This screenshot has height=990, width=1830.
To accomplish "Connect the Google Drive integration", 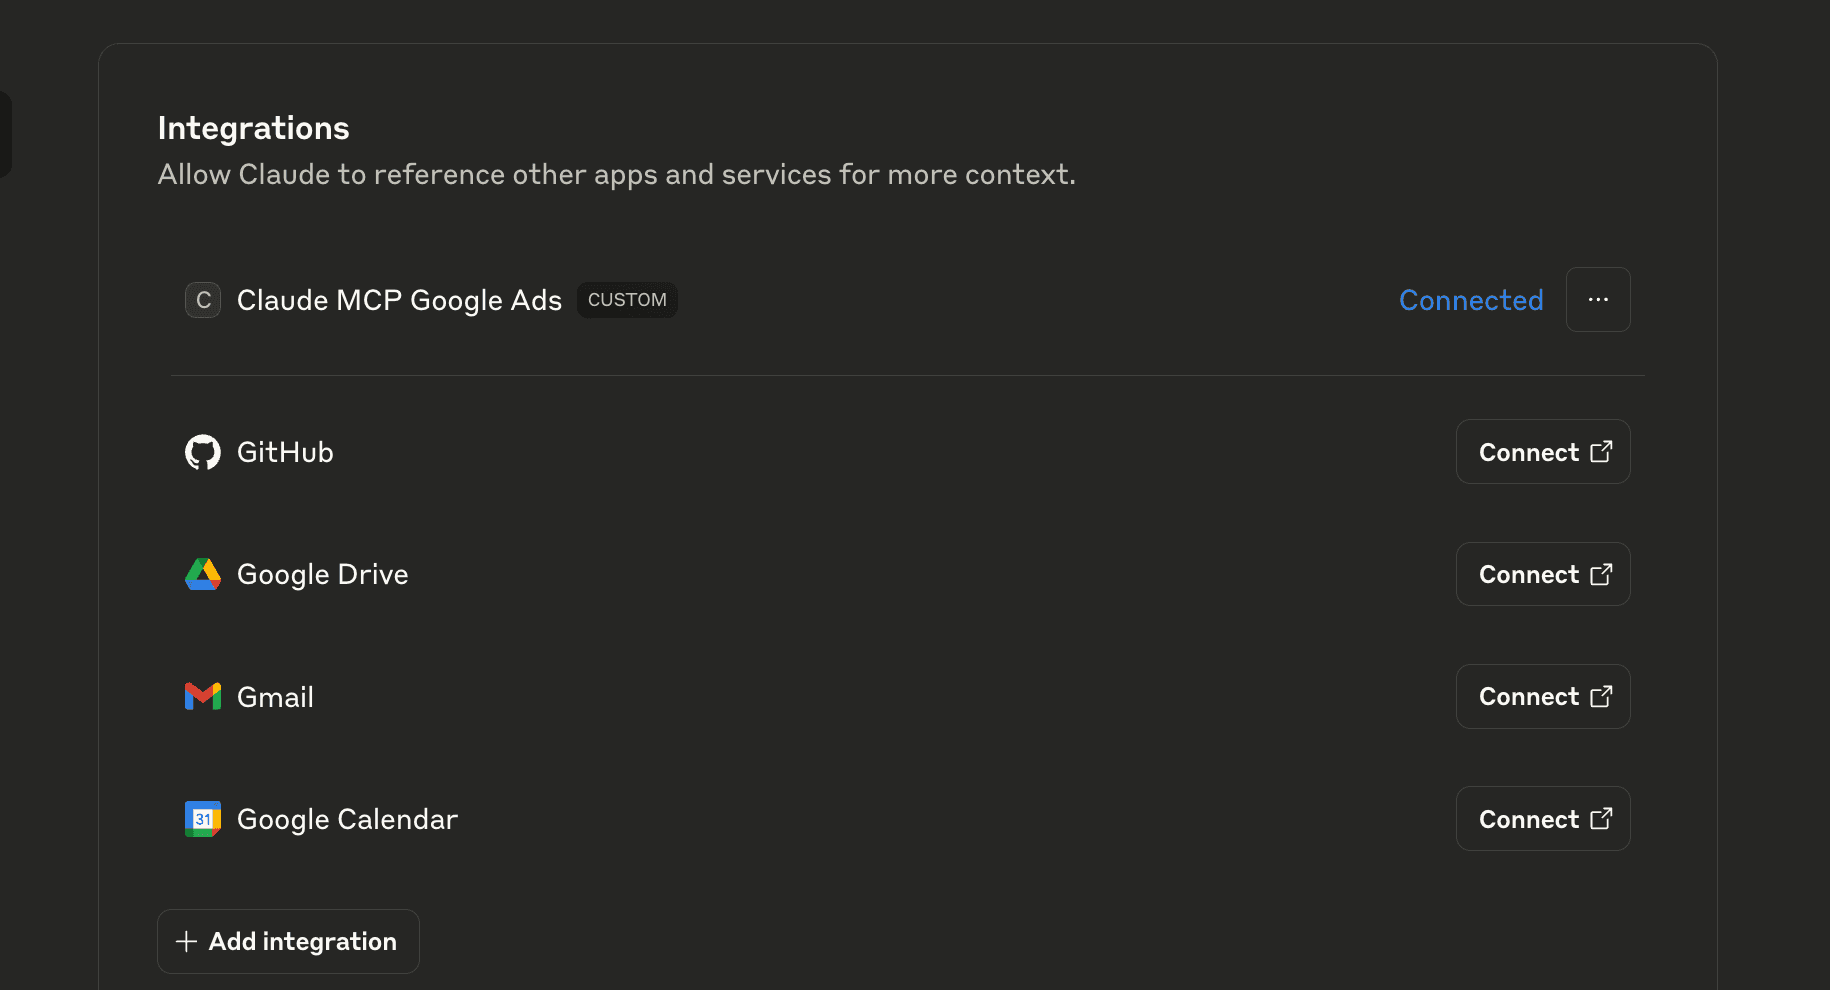I will (x=1542, y=574).
